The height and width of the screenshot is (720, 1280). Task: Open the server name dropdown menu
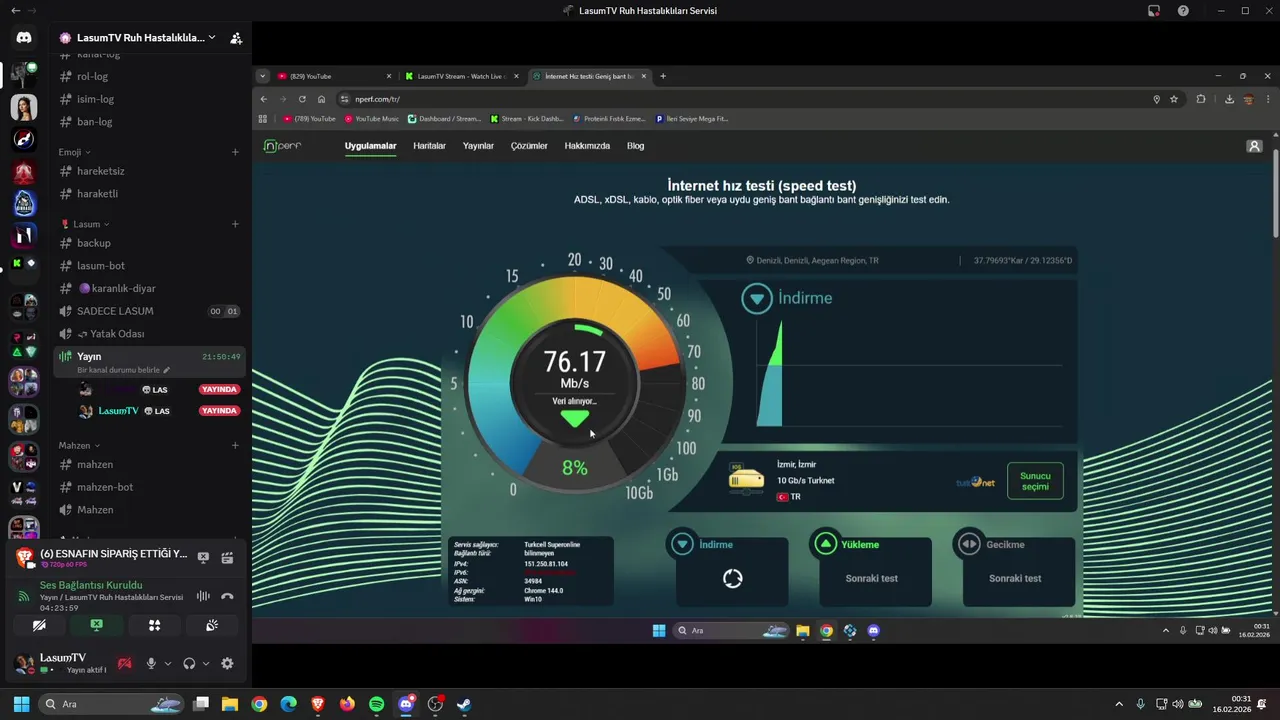pos(212,37)
